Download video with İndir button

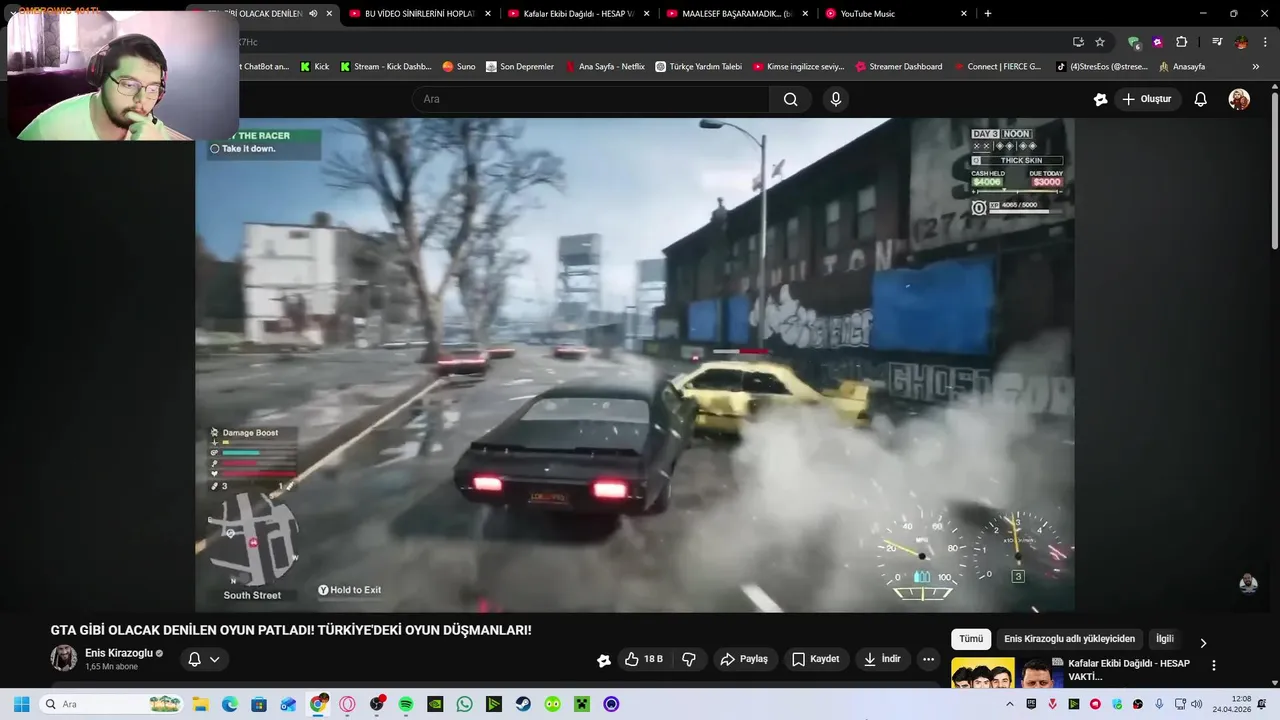pos(883,659)
